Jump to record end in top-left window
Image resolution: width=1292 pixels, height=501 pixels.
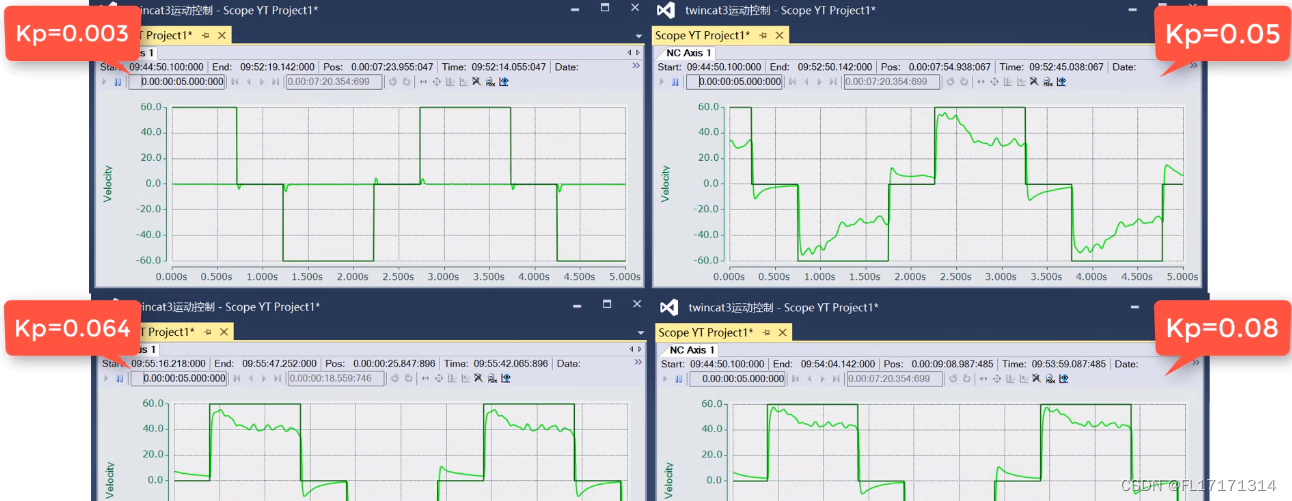[x=275, y=81]
